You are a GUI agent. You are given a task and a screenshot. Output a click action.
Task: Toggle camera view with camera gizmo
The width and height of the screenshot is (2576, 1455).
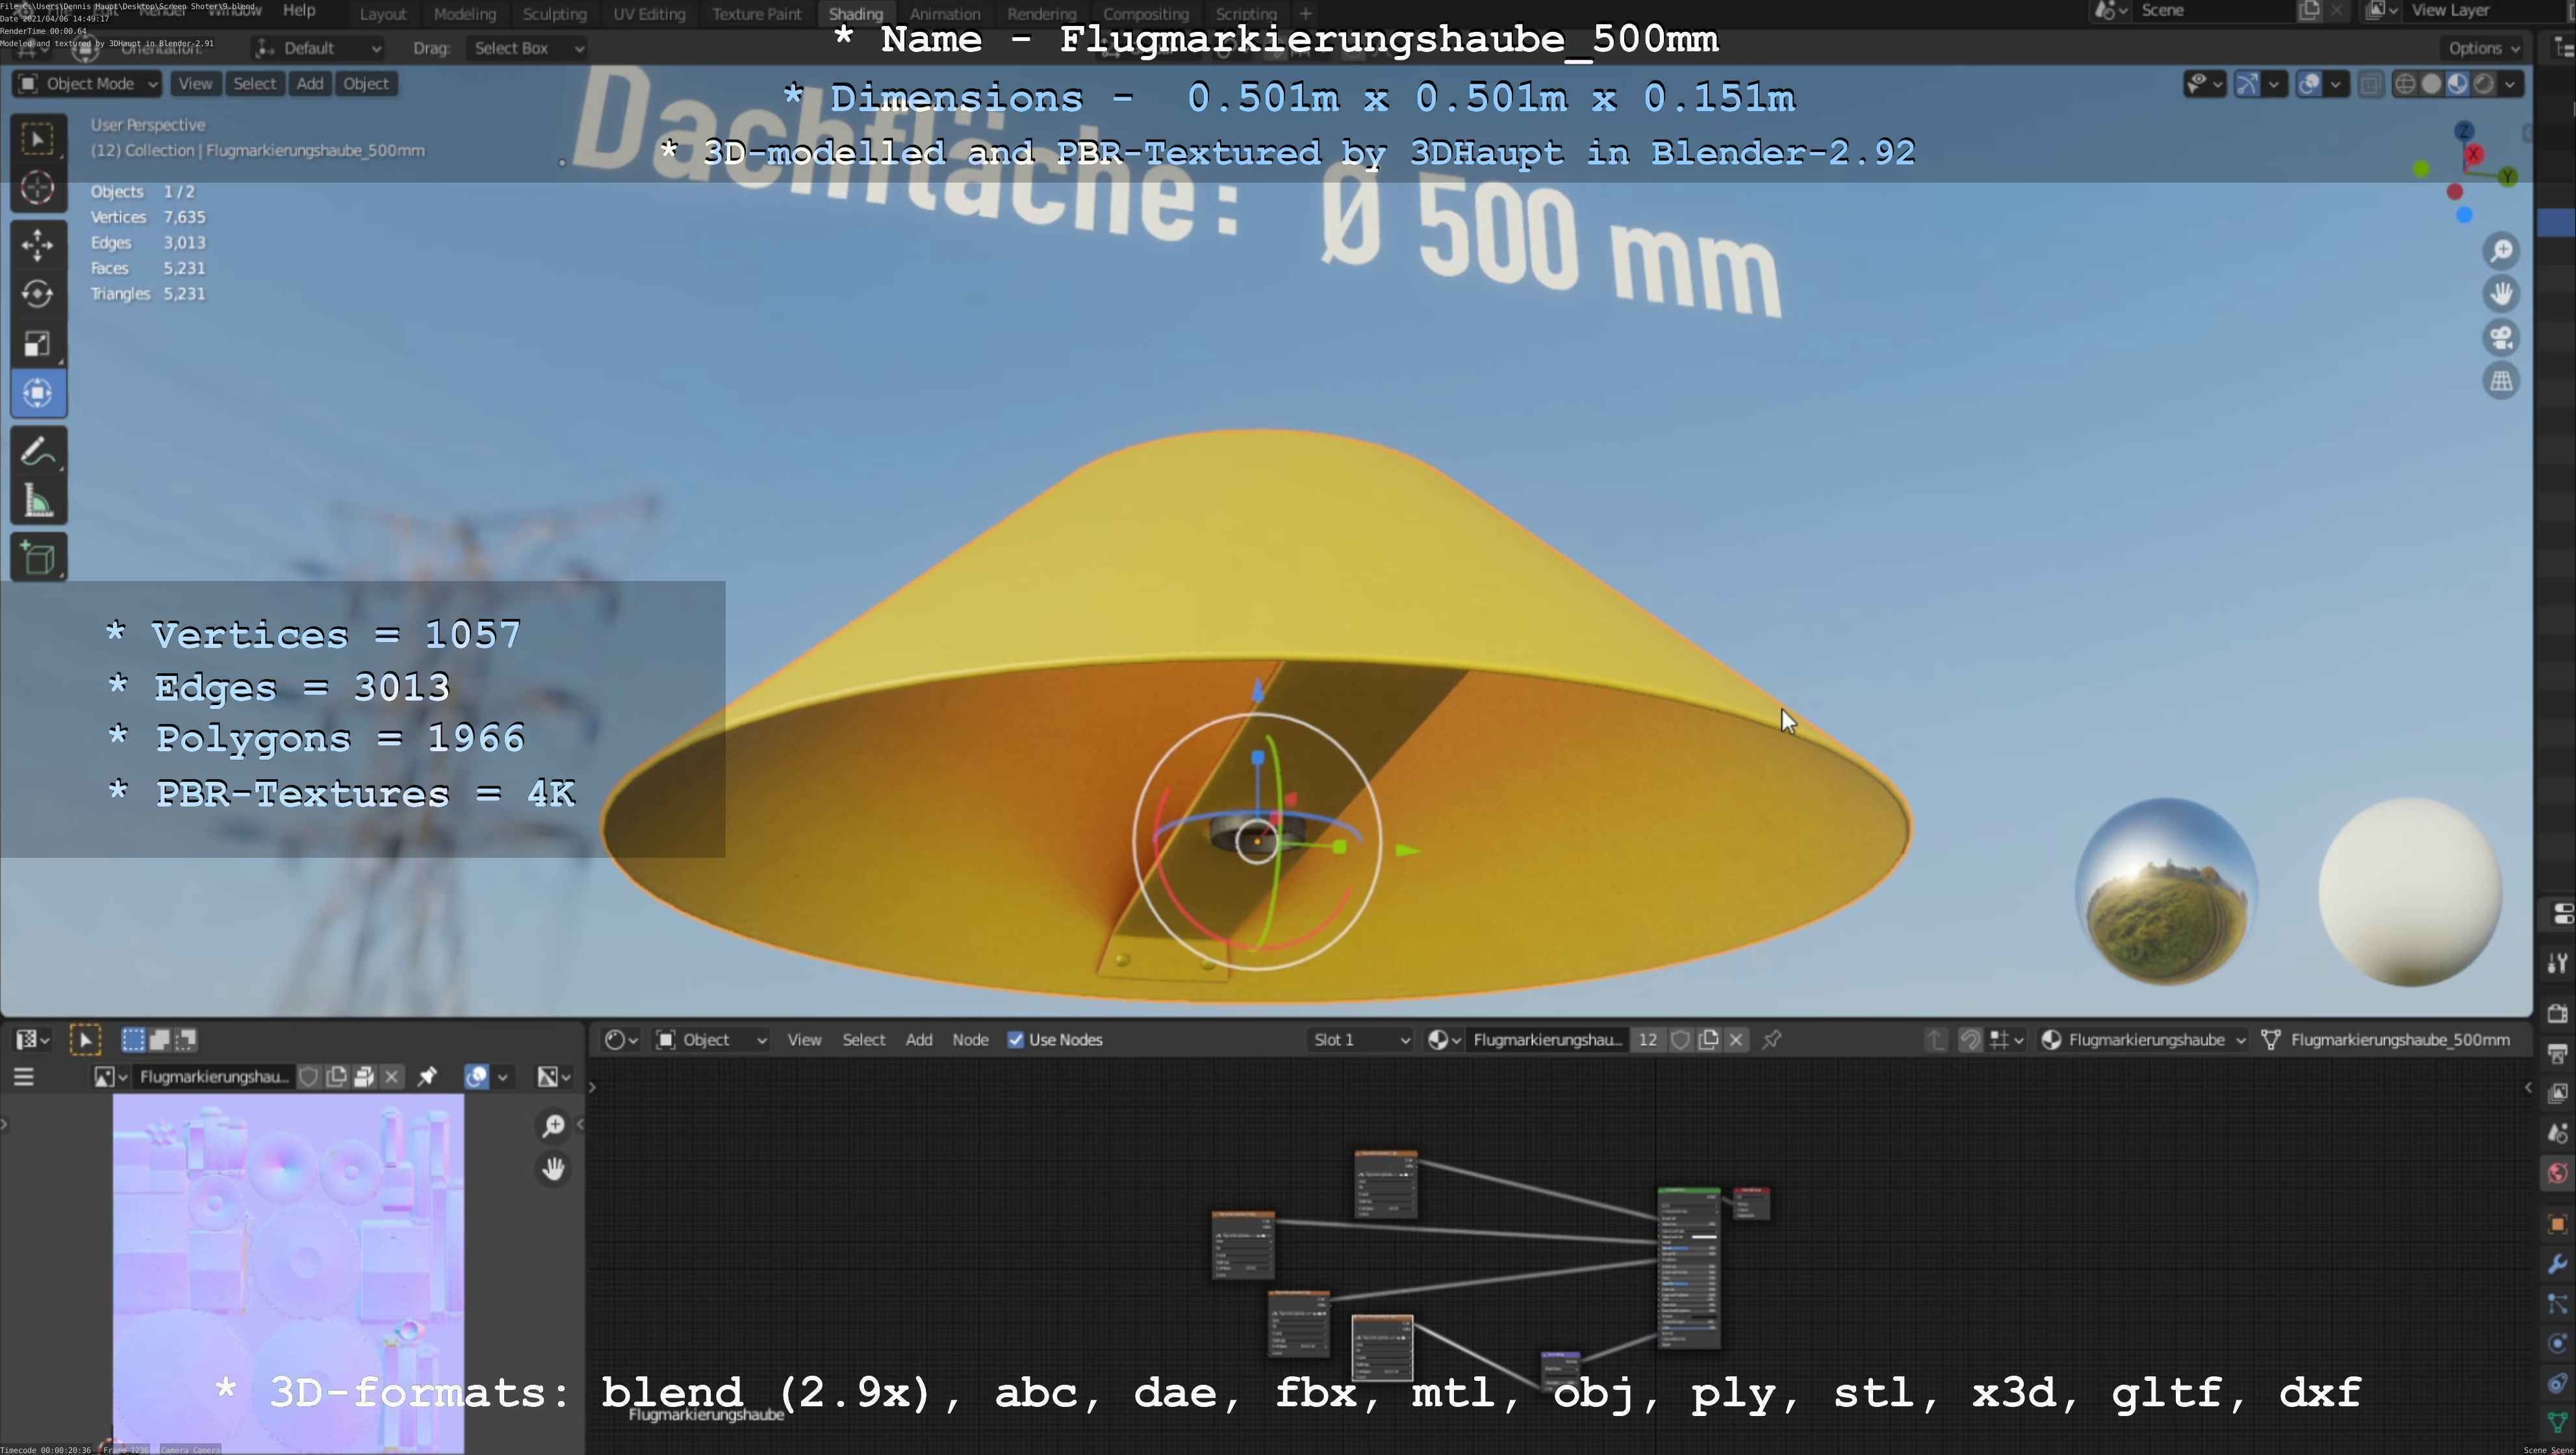point(2501,338)
